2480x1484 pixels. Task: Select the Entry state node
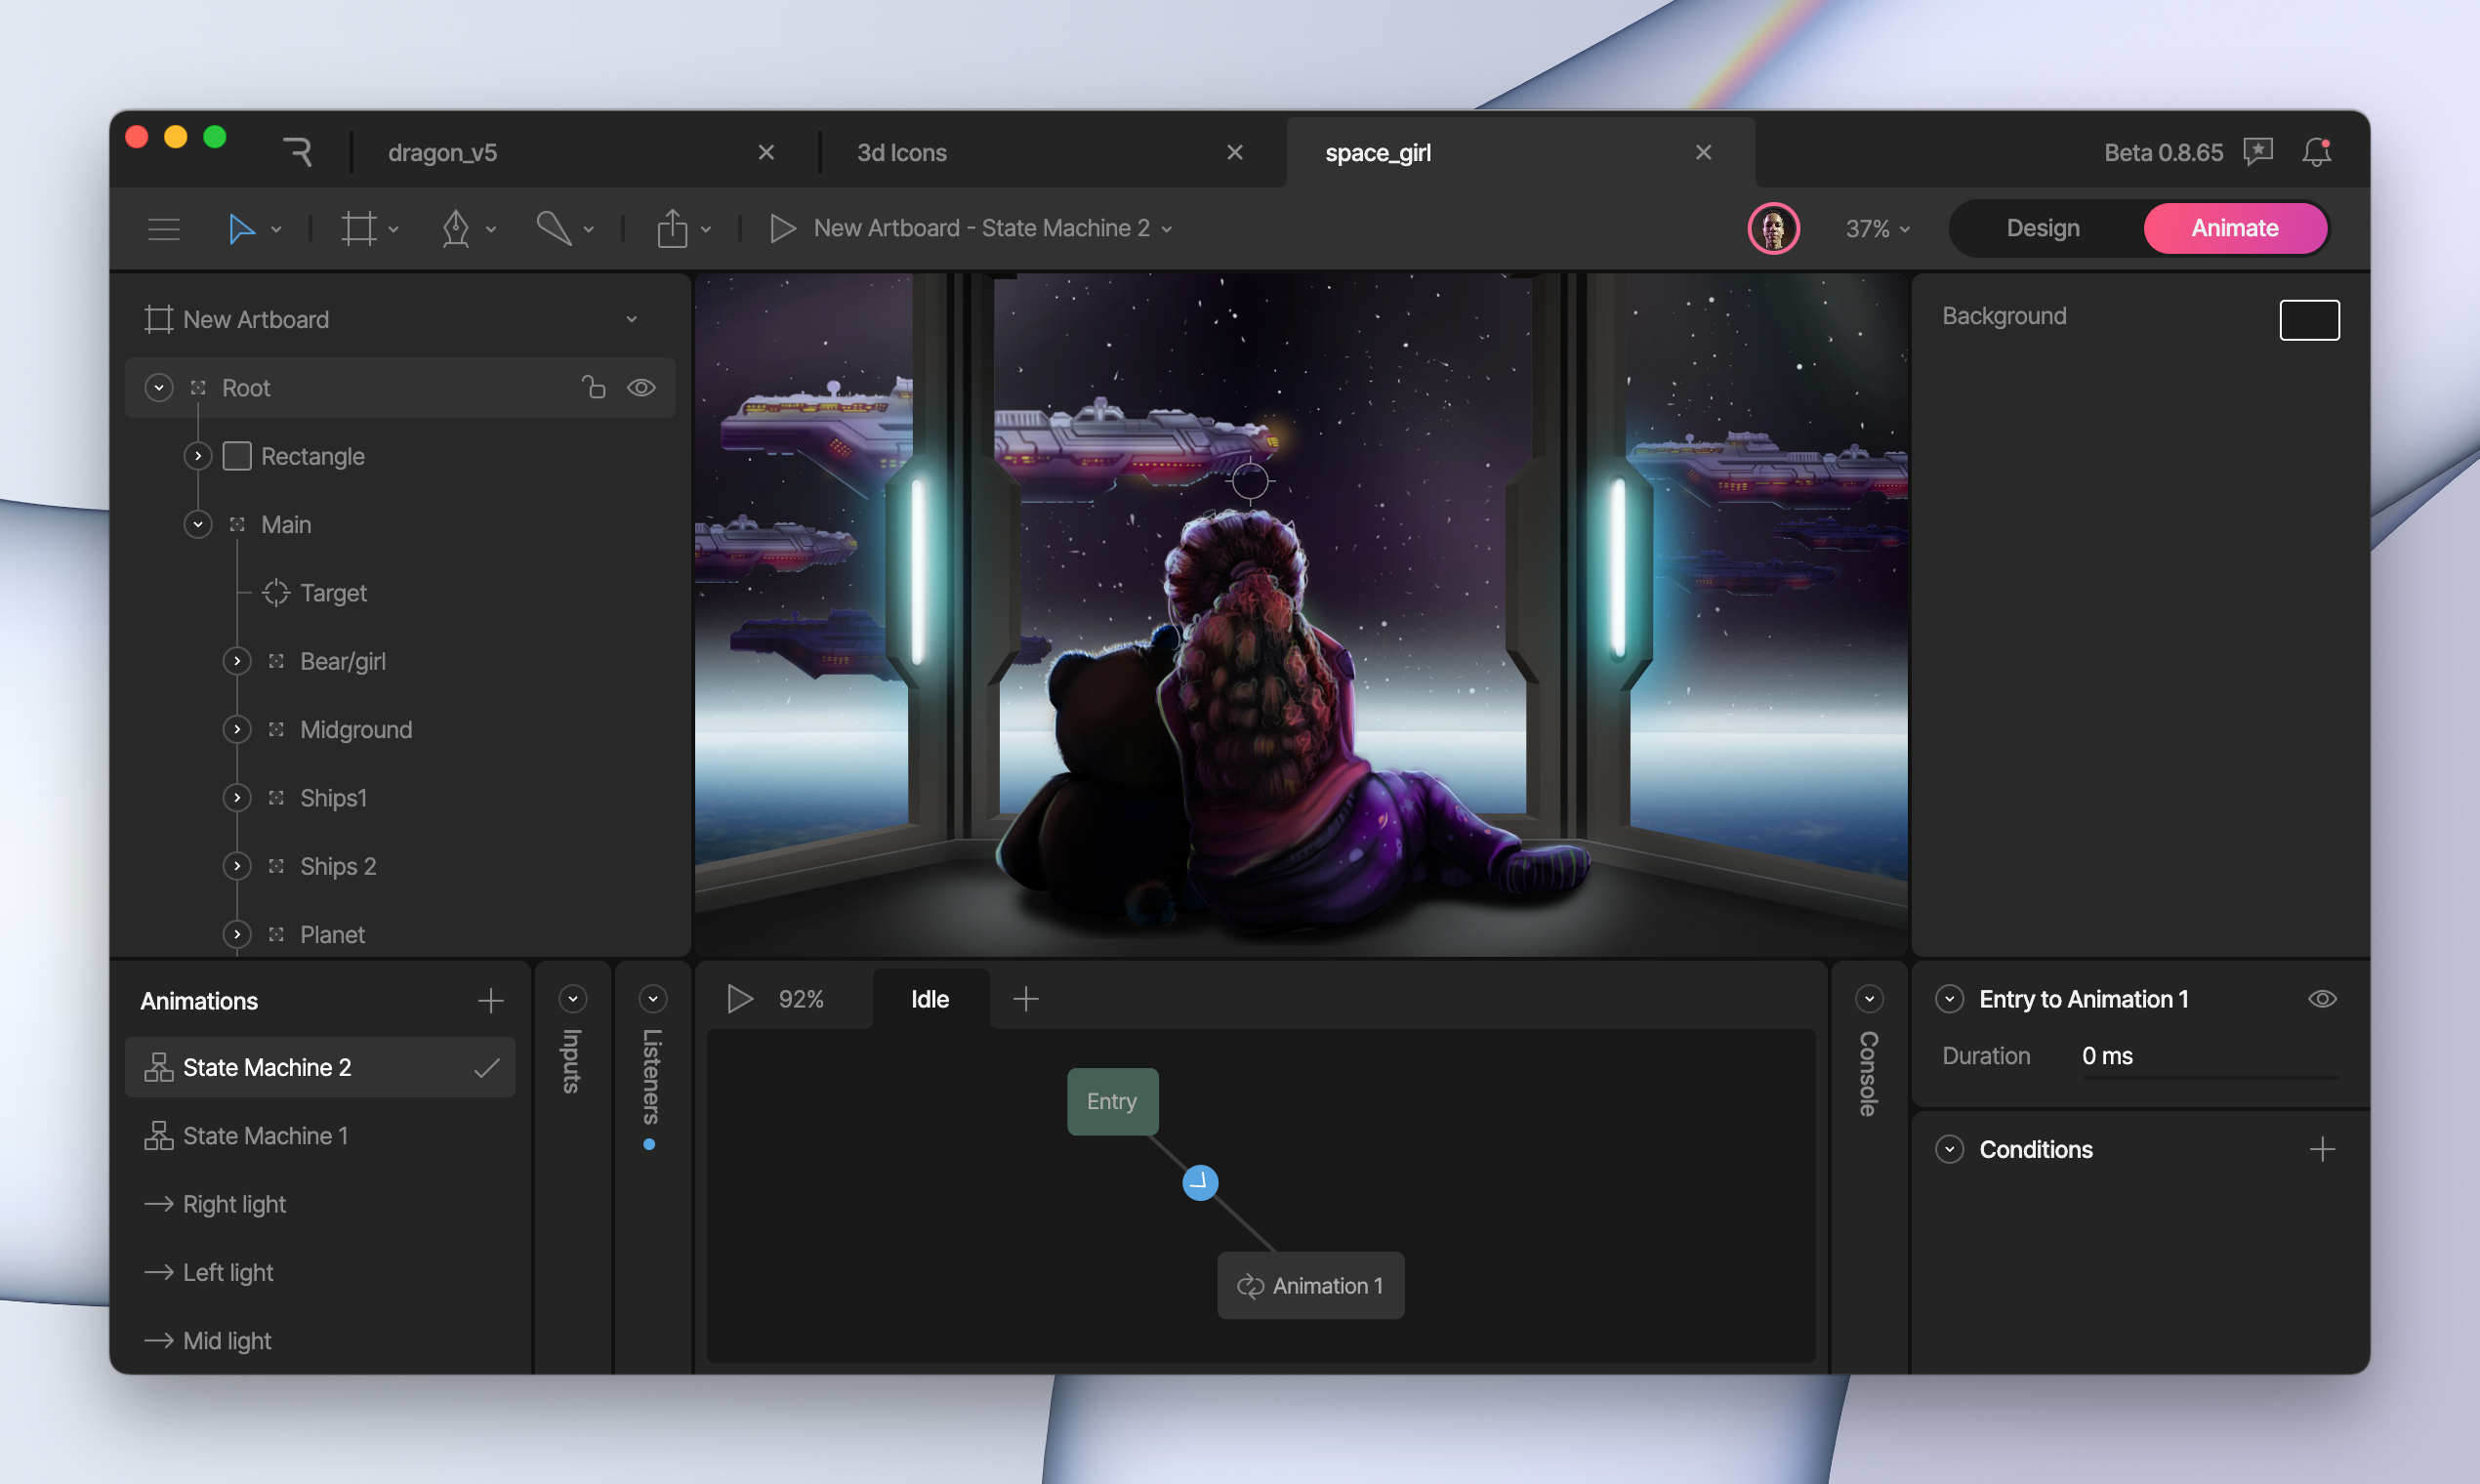pyautogui.click(x=1112, y=1101)
